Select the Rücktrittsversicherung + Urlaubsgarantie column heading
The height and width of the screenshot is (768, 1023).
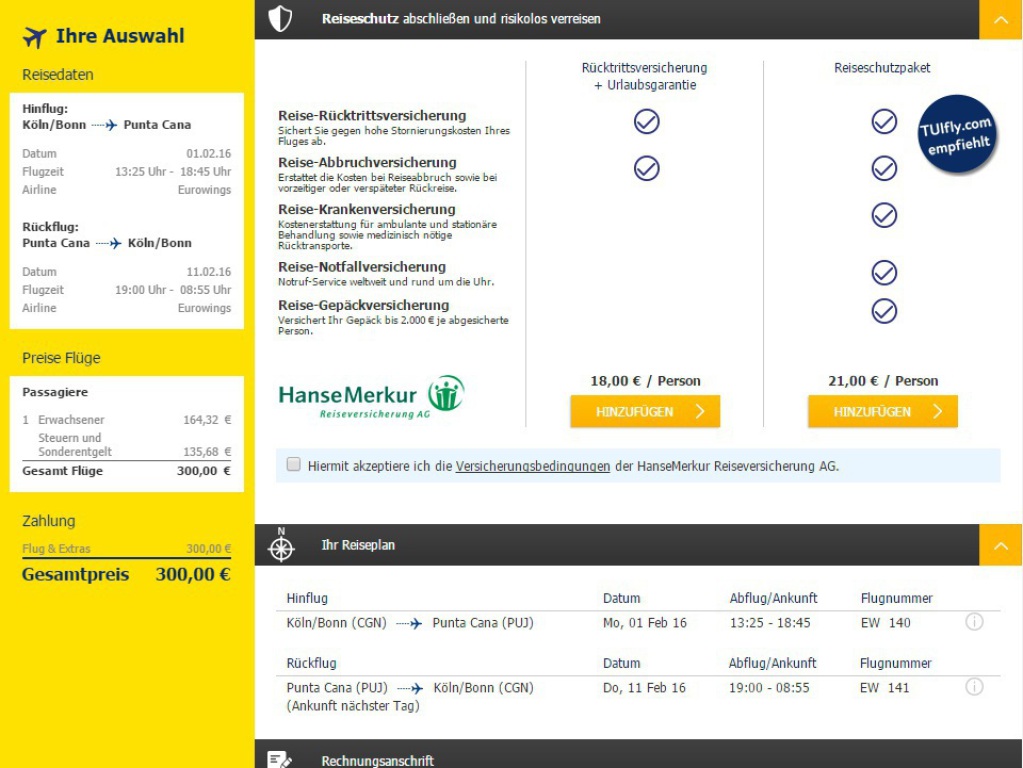click(644, 76)
